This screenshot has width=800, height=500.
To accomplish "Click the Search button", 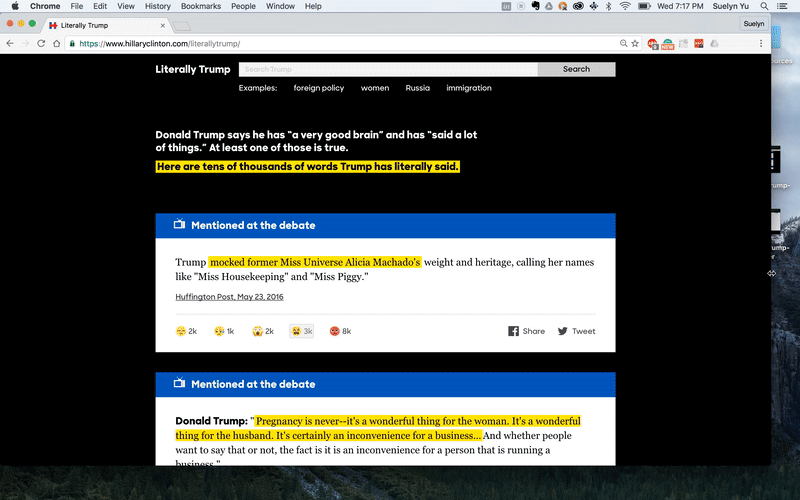I will (x=577, y=69).
